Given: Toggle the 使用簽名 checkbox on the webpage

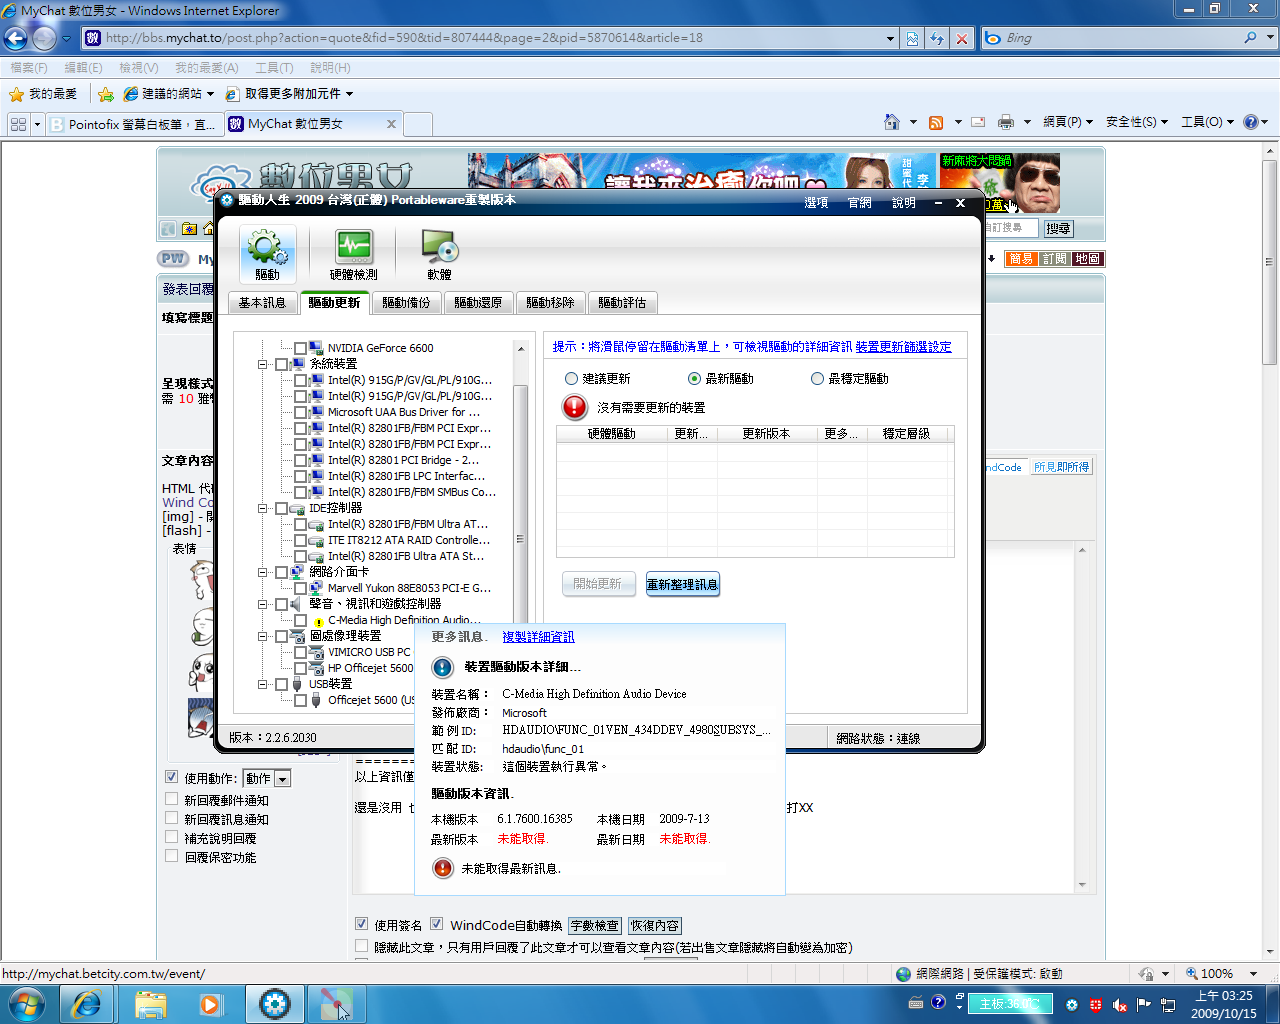Looking at the screenshot, I should point(362,924).
